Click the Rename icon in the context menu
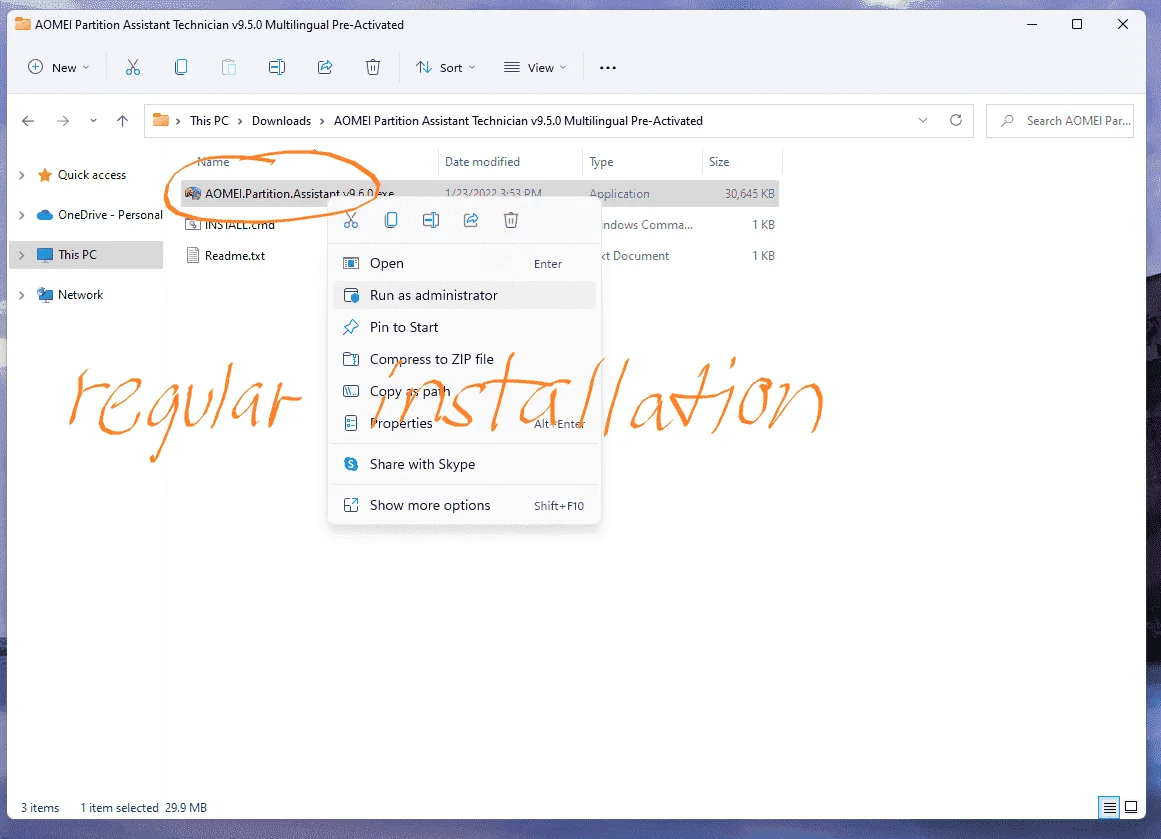The image size is (1161, 839). click(431, 220)
